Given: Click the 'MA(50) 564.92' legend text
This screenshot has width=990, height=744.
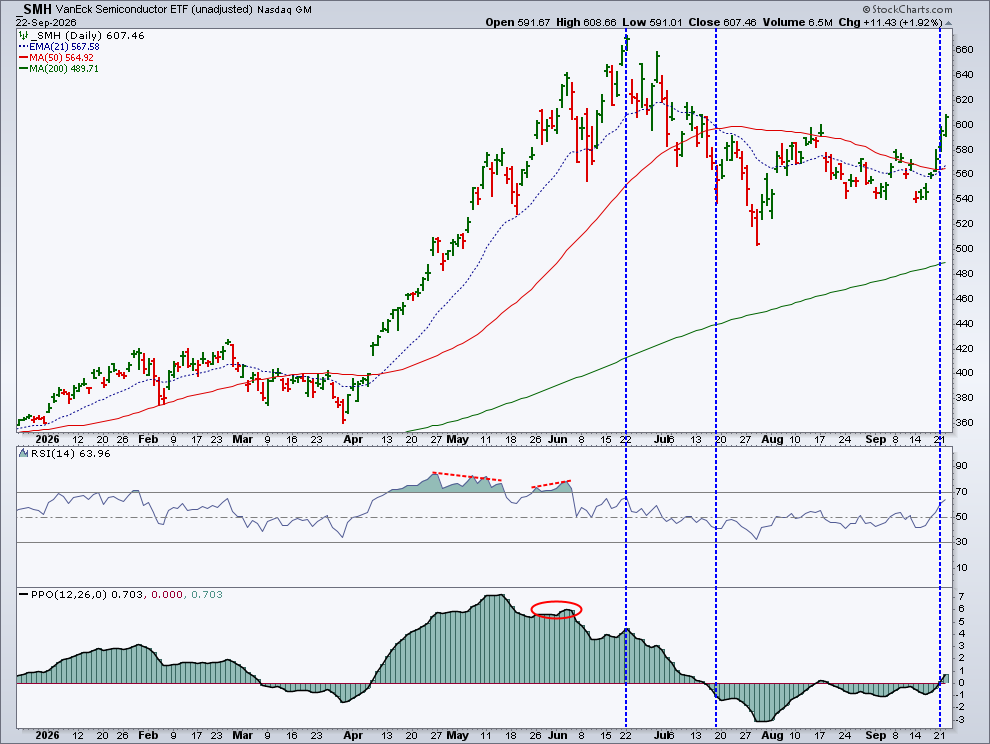Looking at the screenshot, I should [x=61, y=57].
